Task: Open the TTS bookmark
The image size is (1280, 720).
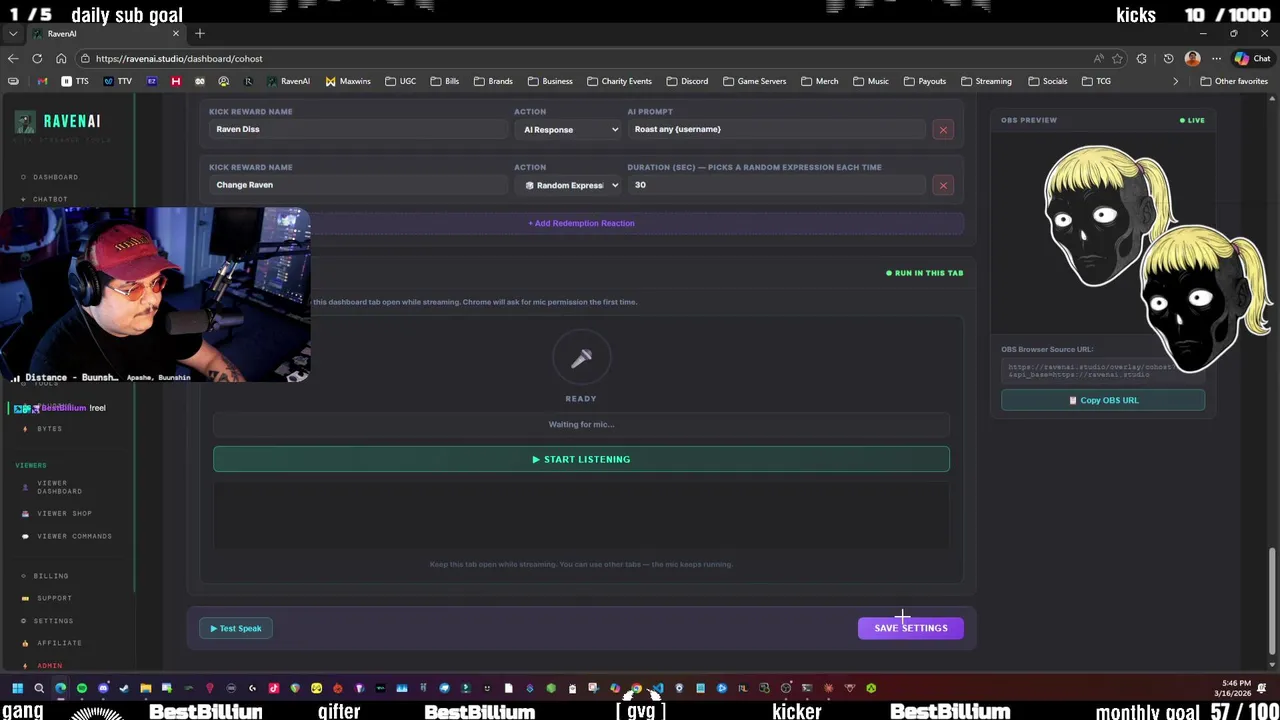Action: (x=75, y=81)
